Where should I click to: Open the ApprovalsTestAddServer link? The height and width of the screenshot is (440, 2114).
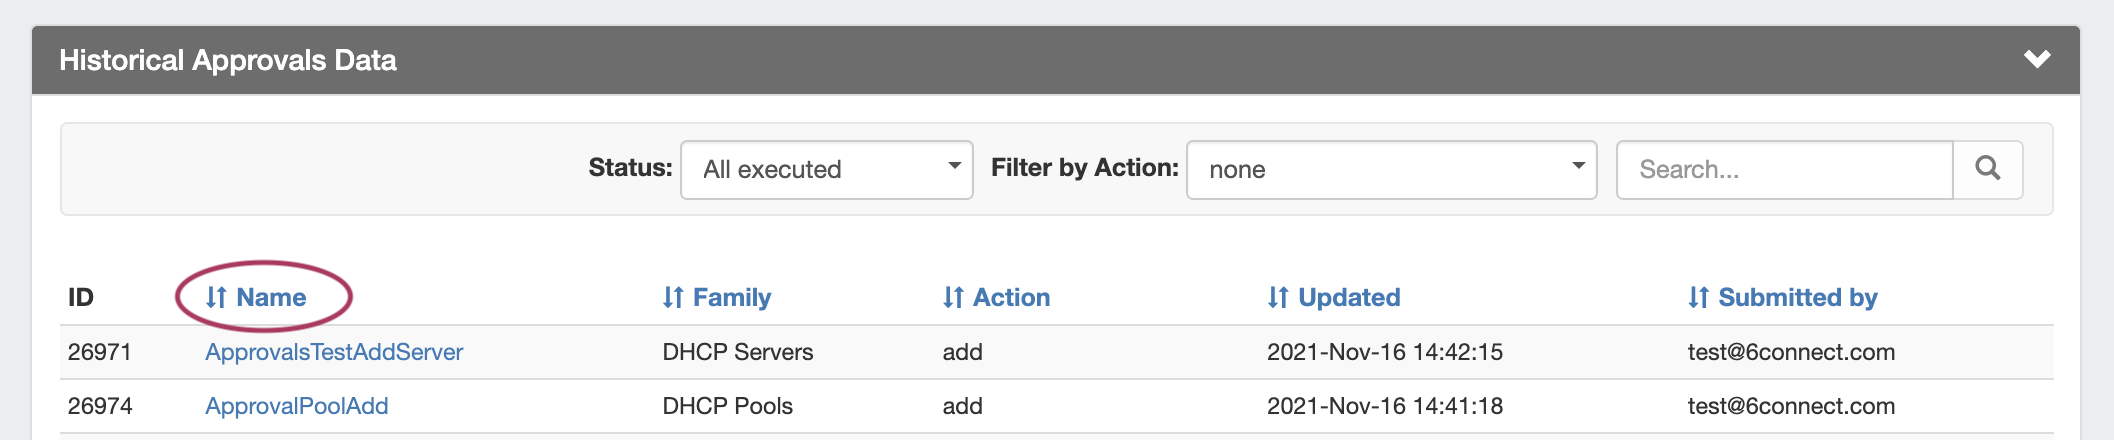(x=334, y=352)
